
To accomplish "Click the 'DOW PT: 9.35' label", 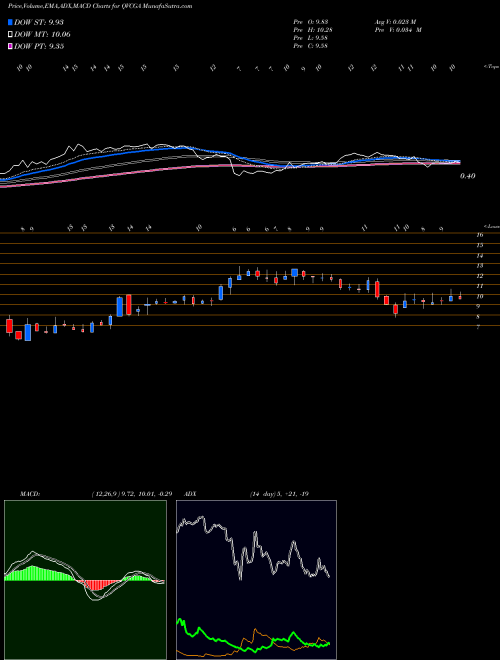I will [x=39, y=46].
